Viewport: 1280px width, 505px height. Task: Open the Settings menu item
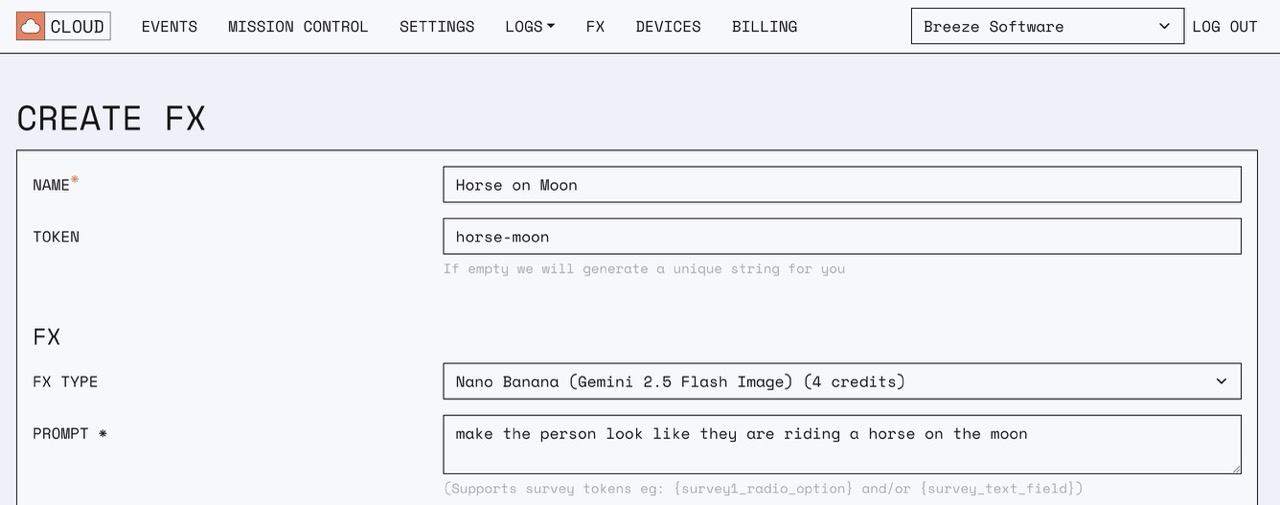[437, 27]
